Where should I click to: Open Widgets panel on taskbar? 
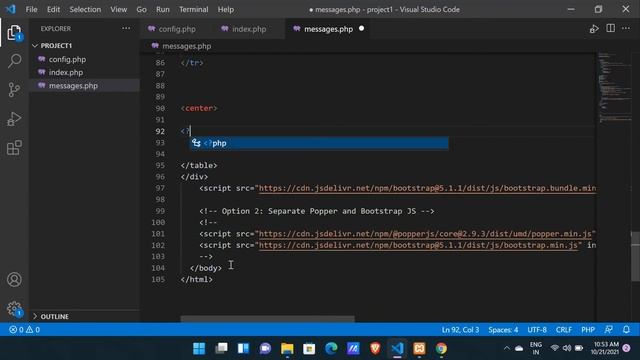pyautogui.click(x=243, y=349)
